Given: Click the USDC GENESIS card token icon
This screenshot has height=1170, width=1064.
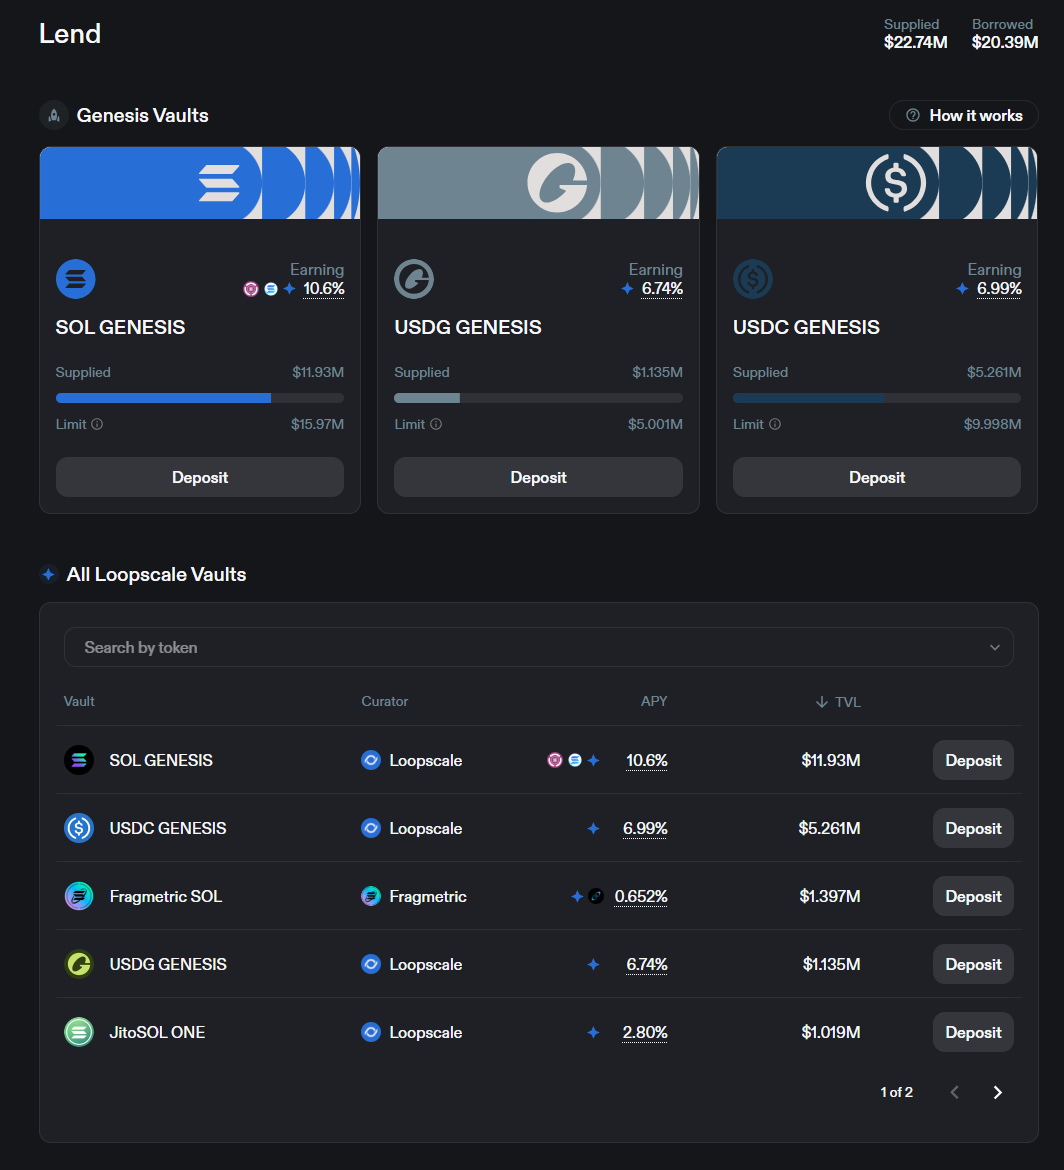Looking at the screenshot, I should 753,279.
